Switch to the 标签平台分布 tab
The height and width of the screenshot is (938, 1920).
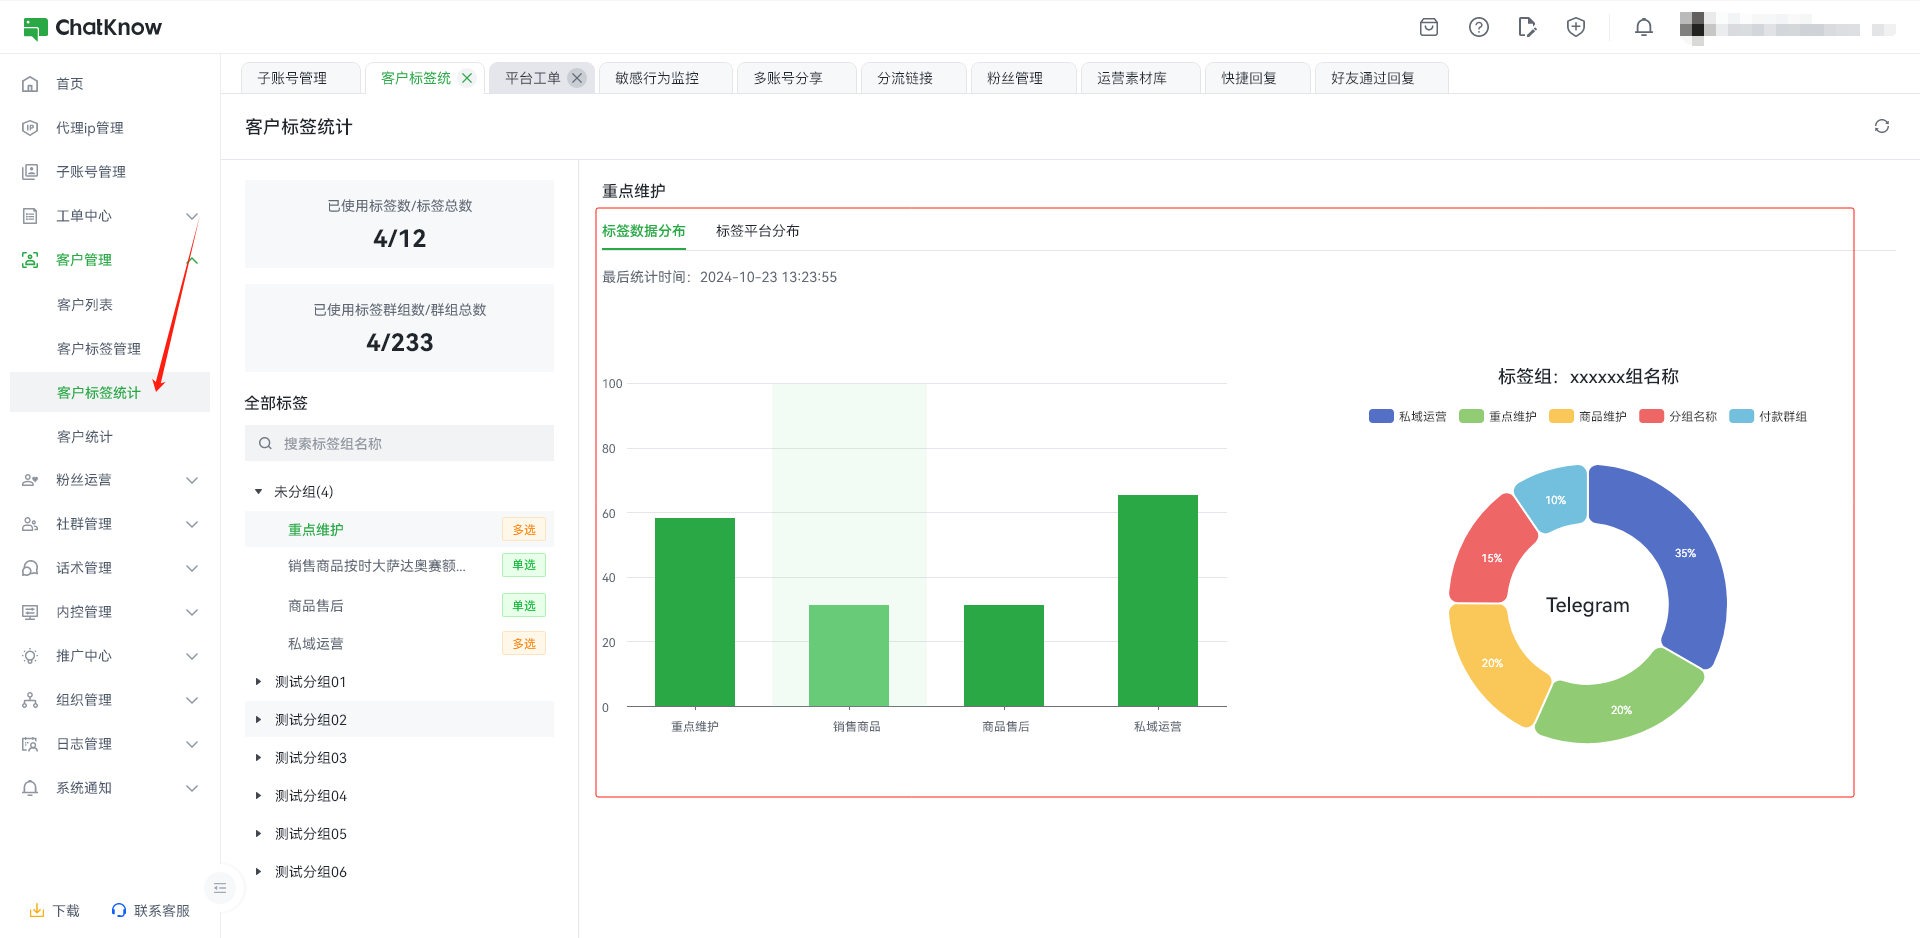(757, 231)
